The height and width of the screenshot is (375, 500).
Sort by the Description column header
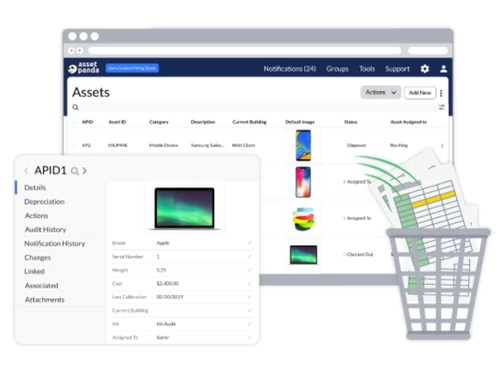tap(203, 122)
